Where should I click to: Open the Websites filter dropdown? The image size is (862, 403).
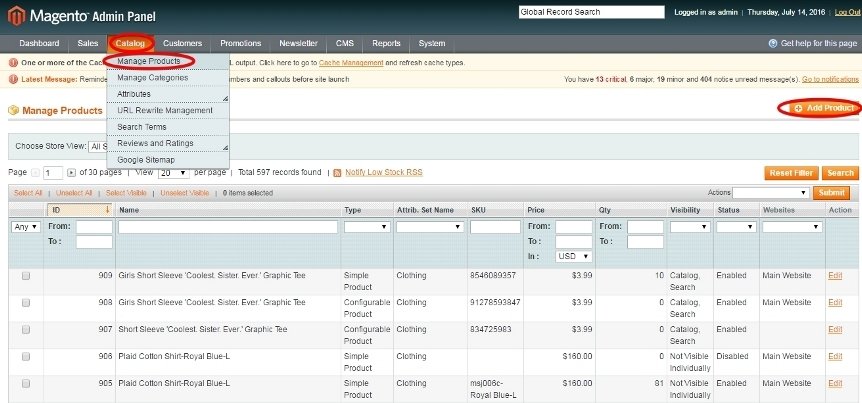pos(792,227)
